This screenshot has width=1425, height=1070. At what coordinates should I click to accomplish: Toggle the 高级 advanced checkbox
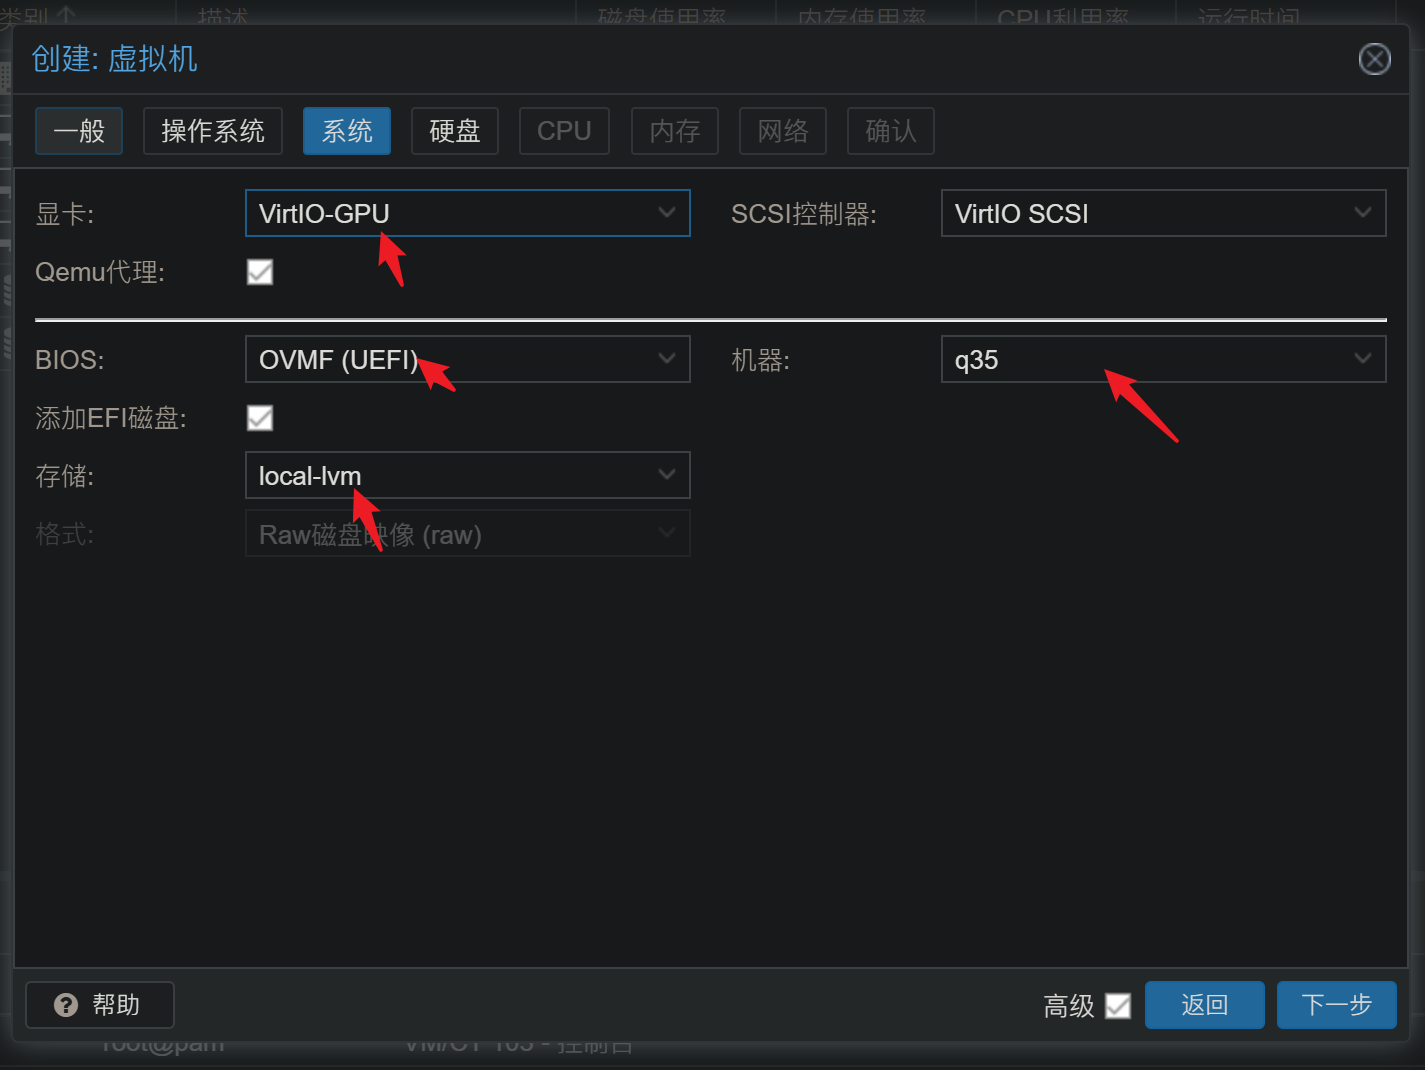(1118, 1006)
